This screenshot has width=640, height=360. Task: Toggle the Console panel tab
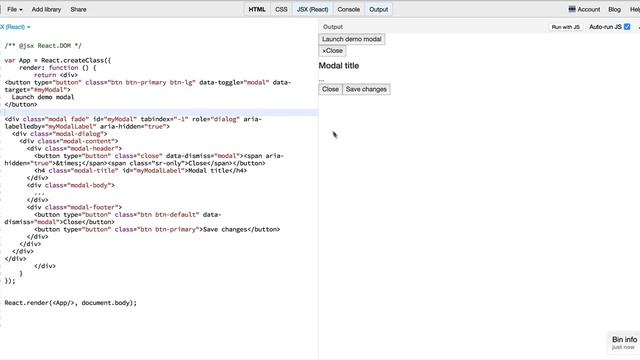[349, 9]
